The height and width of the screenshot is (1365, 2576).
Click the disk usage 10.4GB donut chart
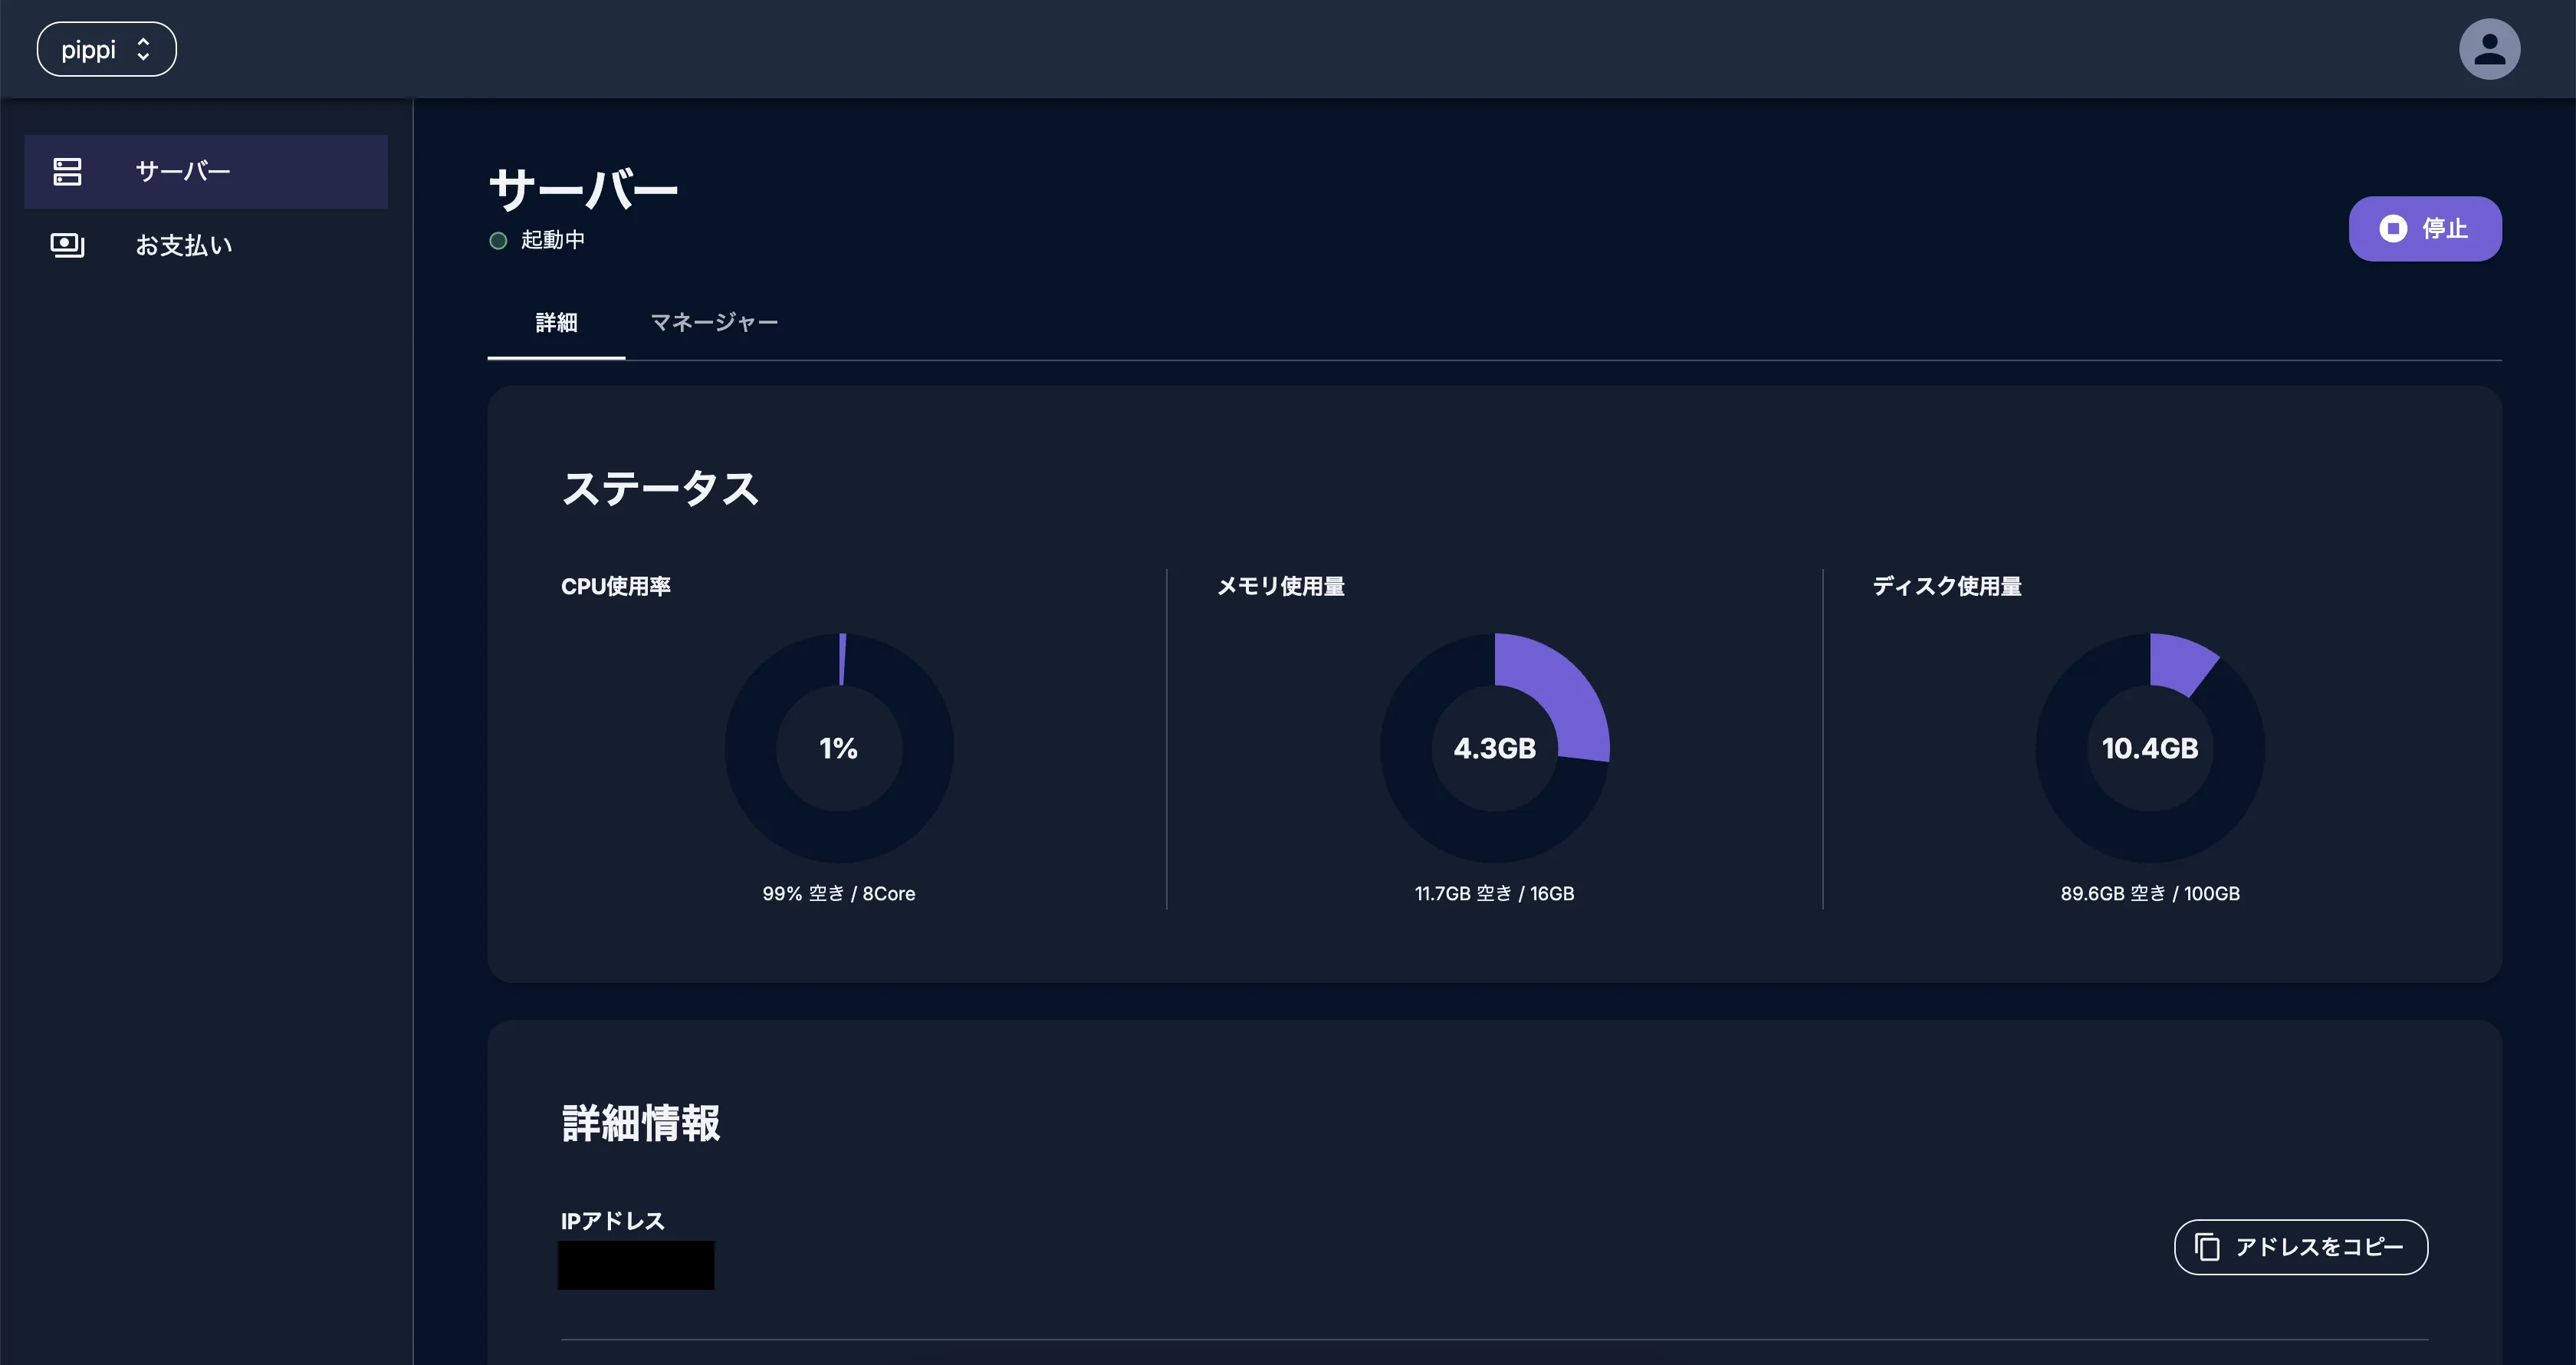[x=2150, y=748]
